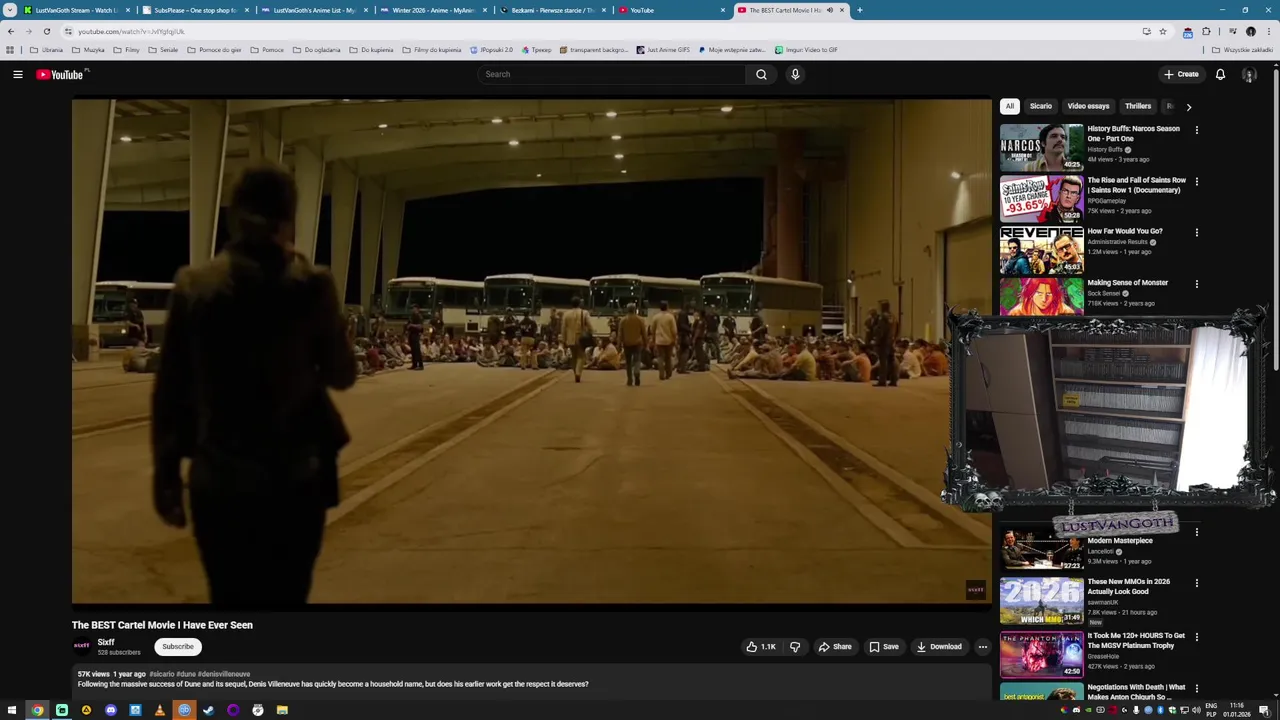Open options for Negotiations With Death video
The width and height of the screenshot is (1280, 720).
click(1196, 689)
